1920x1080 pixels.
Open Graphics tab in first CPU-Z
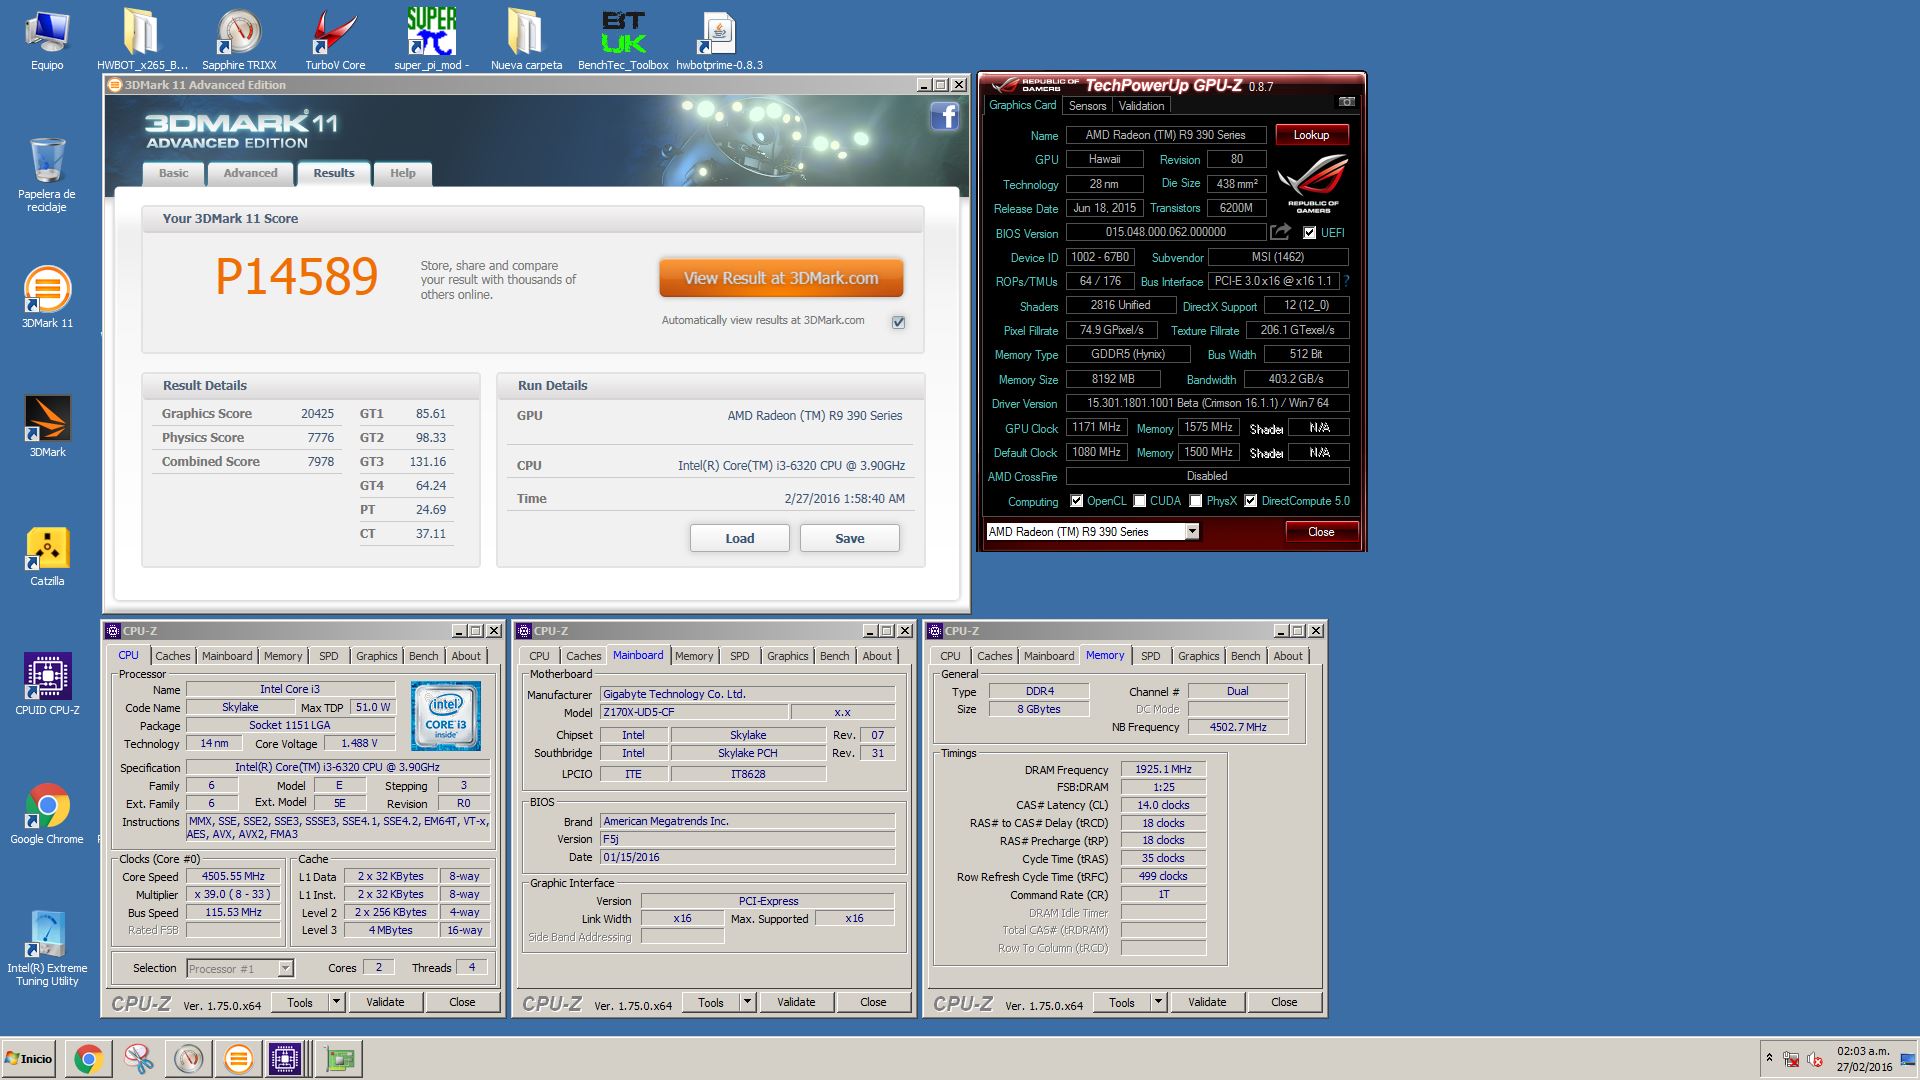pyautogui.click(x=376, y=656)
